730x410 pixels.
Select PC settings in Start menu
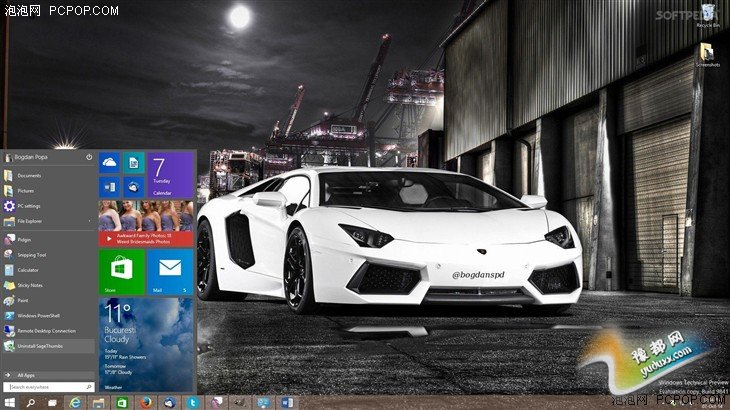(x=30, y=205)
